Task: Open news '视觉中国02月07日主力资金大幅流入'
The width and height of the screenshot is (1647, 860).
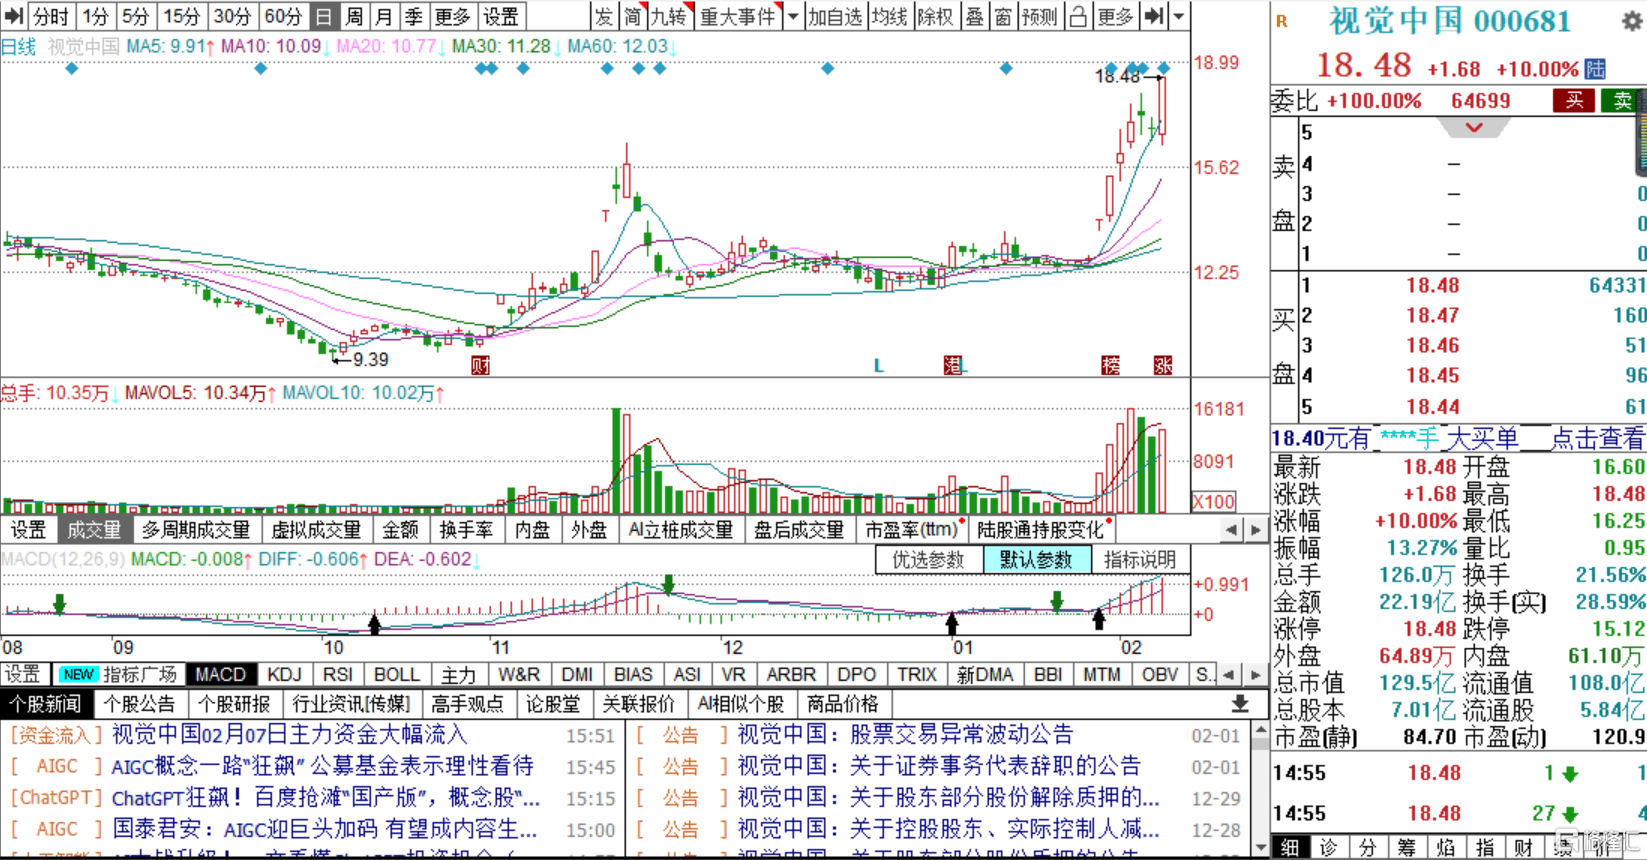Action: click(289, 735)
